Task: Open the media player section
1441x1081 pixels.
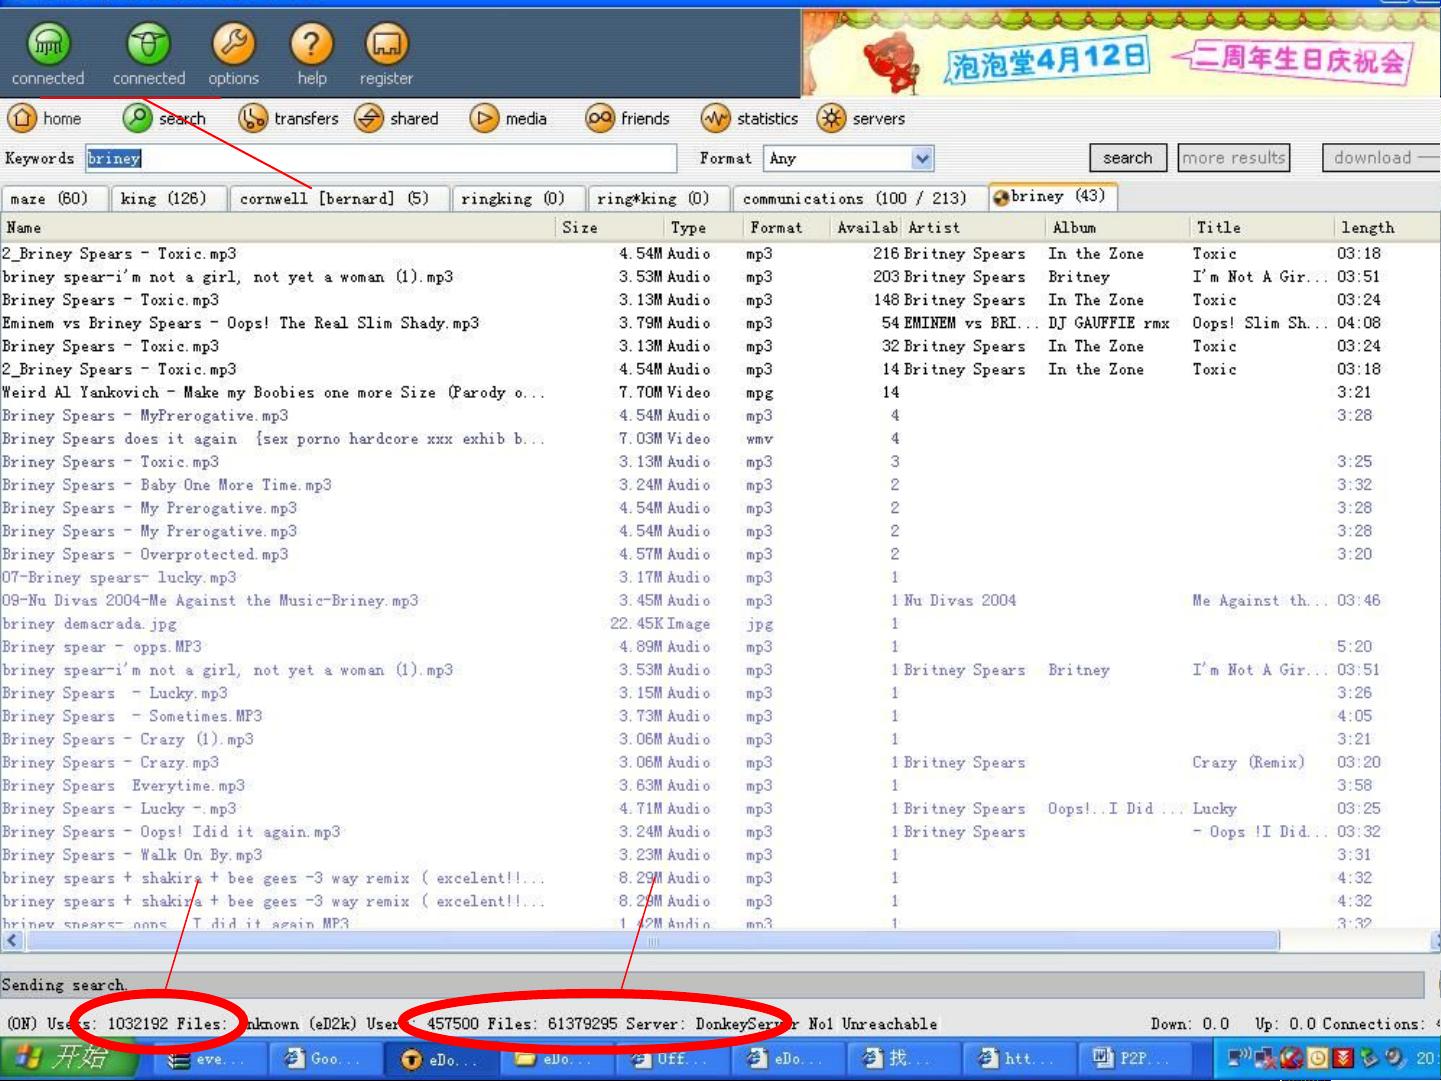Action: click(x=508, y=118)
